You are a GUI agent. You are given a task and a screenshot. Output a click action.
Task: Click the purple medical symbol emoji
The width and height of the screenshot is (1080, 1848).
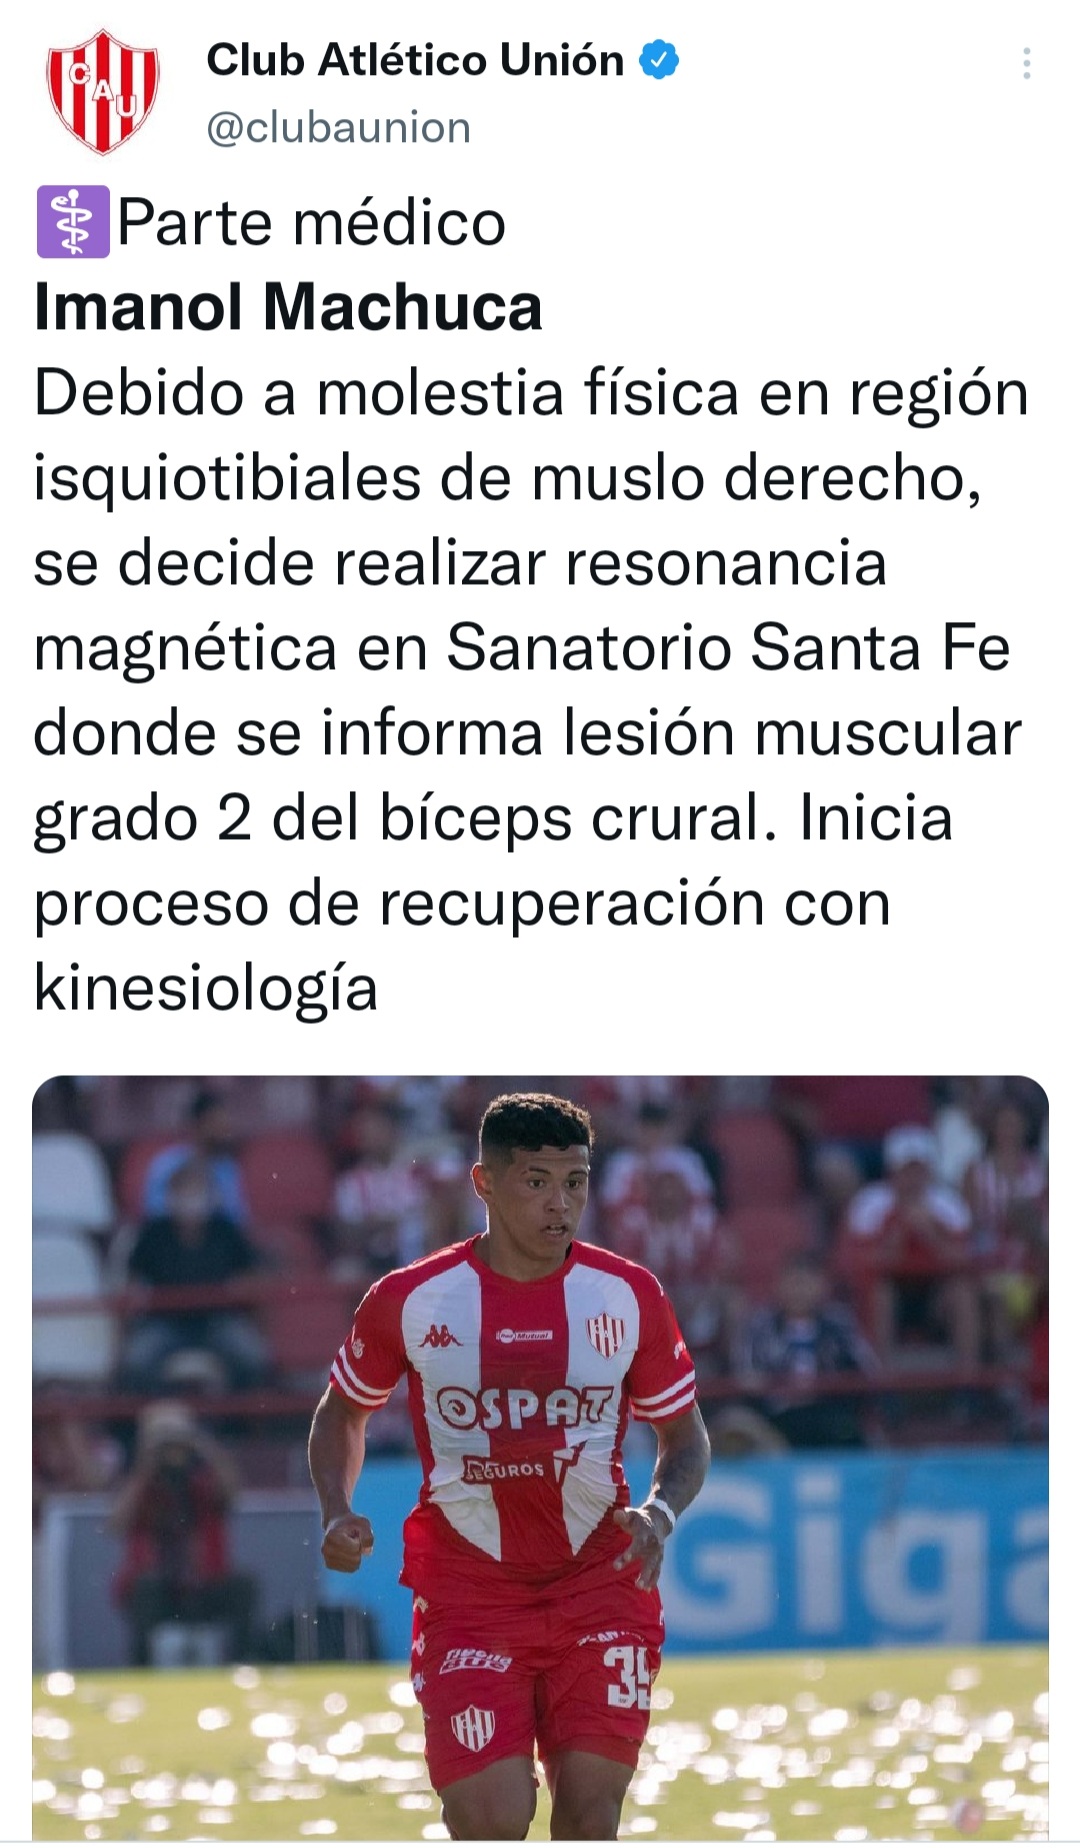click(73, 222)
